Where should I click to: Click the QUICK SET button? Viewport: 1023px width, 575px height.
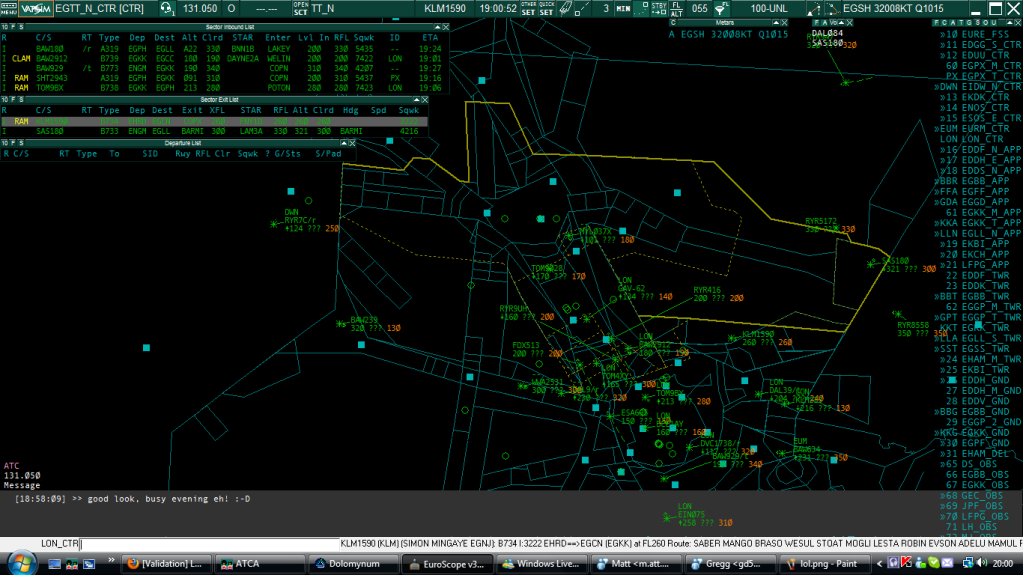547,8
